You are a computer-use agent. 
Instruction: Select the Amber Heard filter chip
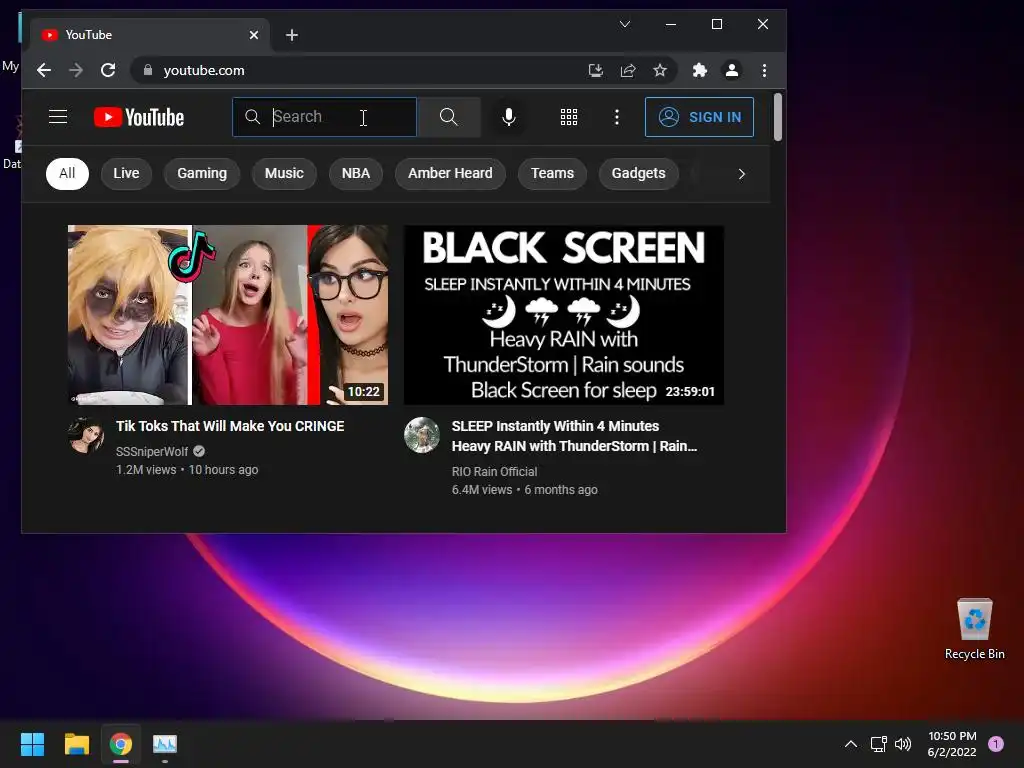[450, 174]
